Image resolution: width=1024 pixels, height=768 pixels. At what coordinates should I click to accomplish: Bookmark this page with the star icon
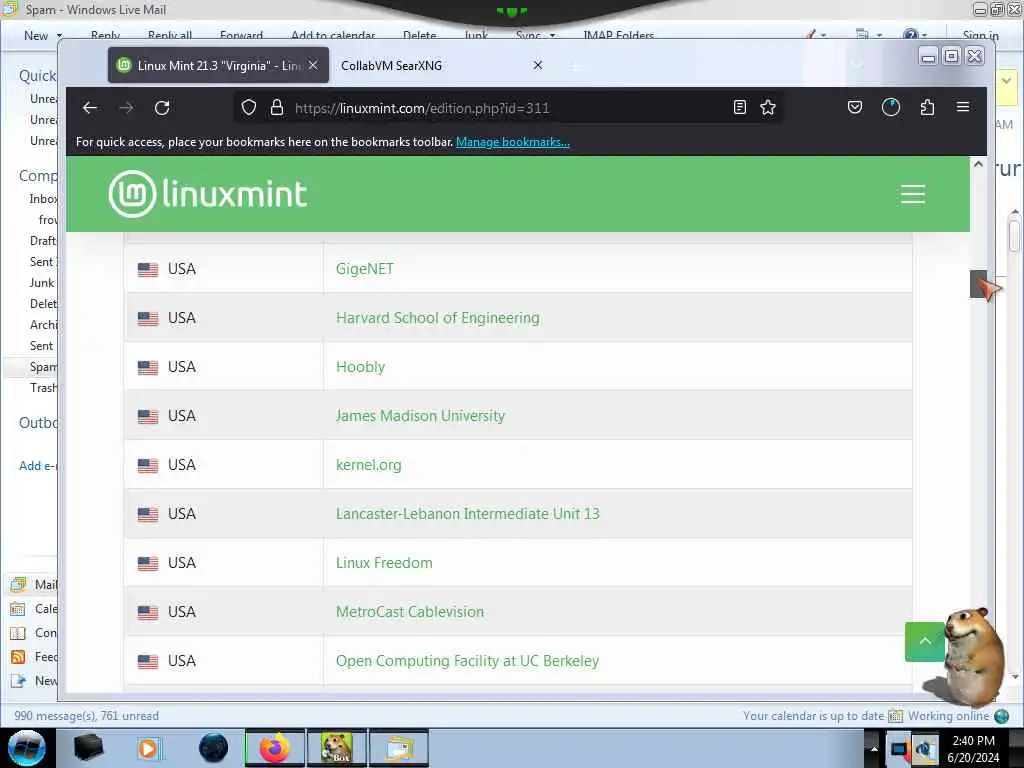tap(768, 108)
